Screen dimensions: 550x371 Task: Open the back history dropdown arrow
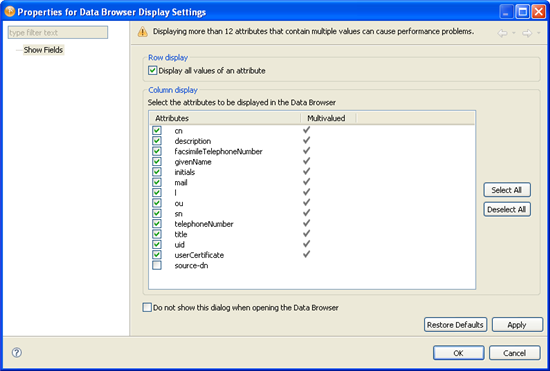[514, 33]
